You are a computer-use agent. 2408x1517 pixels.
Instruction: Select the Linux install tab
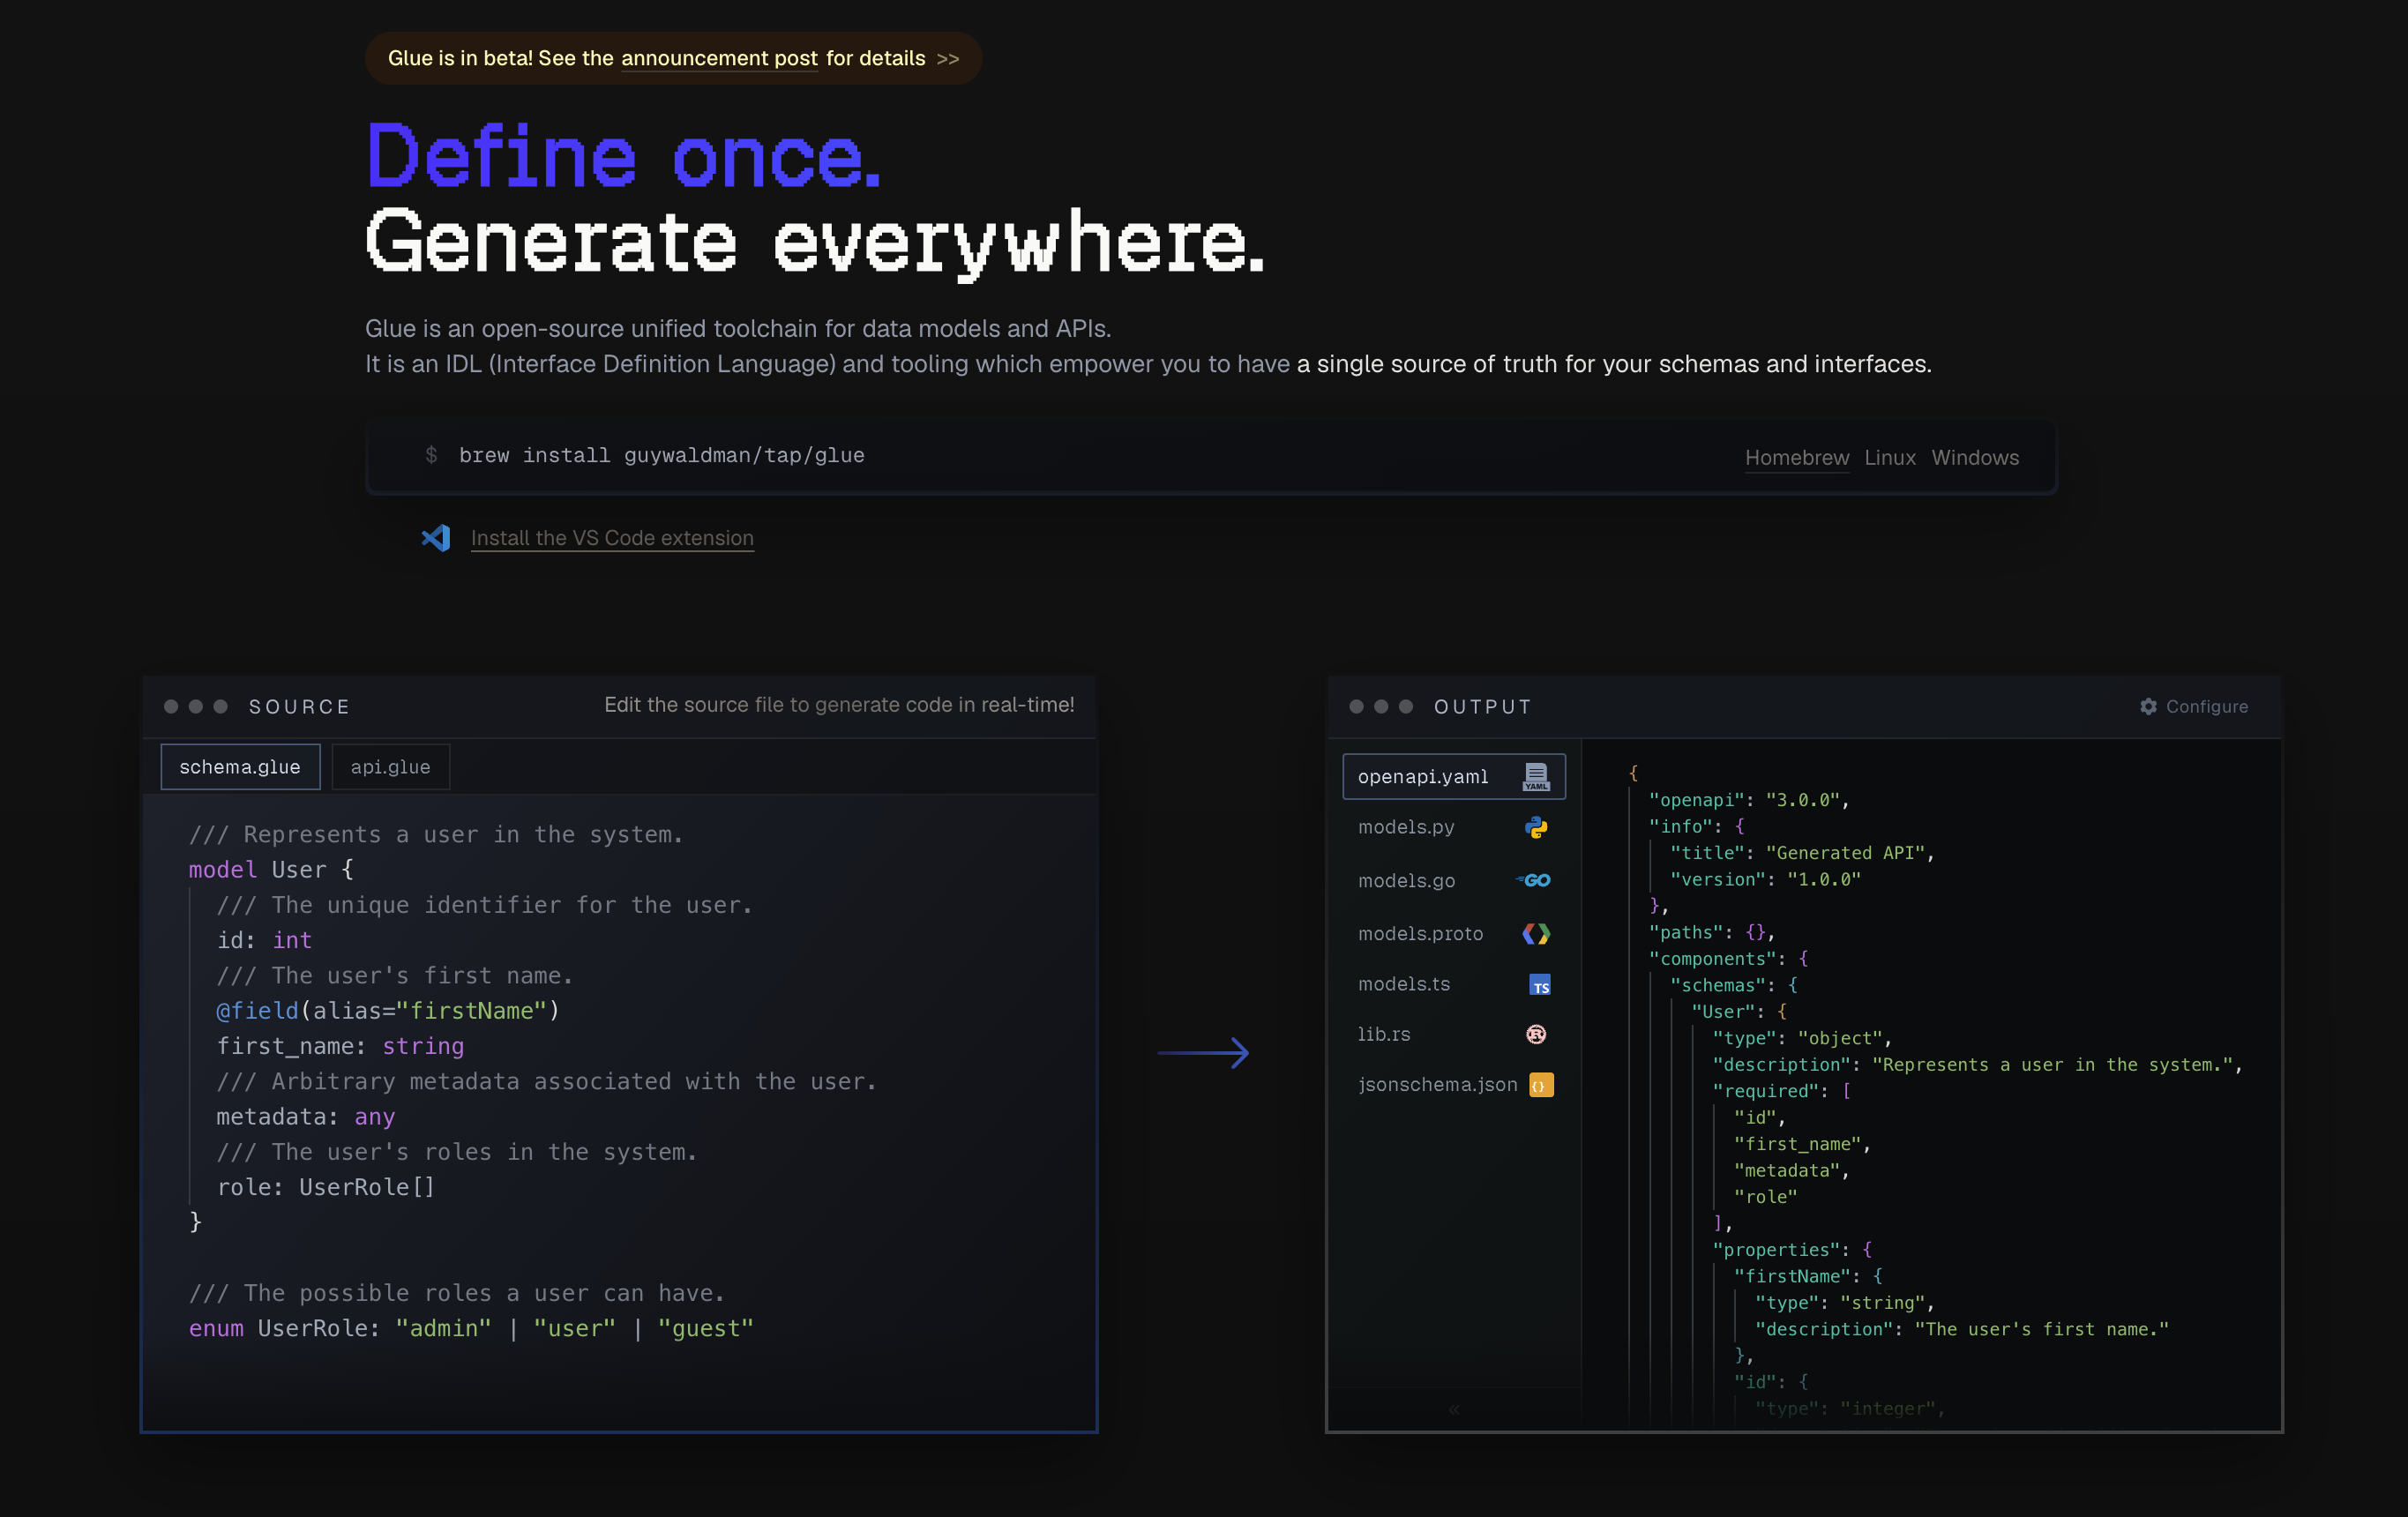(1890, 458)
